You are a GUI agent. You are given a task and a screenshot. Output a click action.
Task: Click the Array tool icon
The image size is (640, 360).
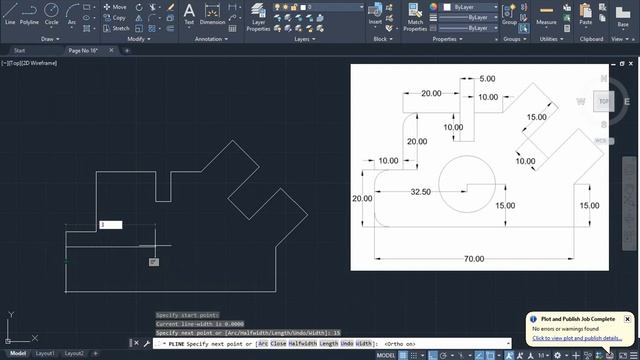tap(152, 29)
